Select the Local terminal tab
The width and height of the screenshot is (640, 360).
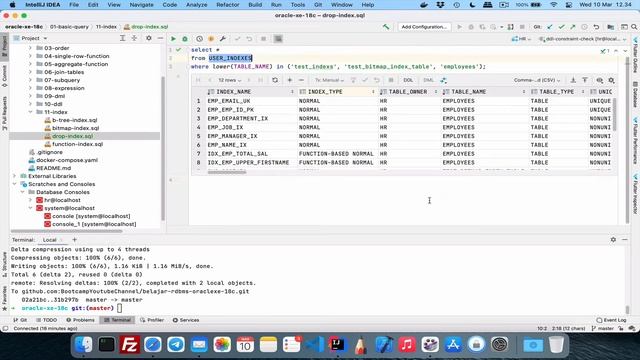(x=49, y=240)
